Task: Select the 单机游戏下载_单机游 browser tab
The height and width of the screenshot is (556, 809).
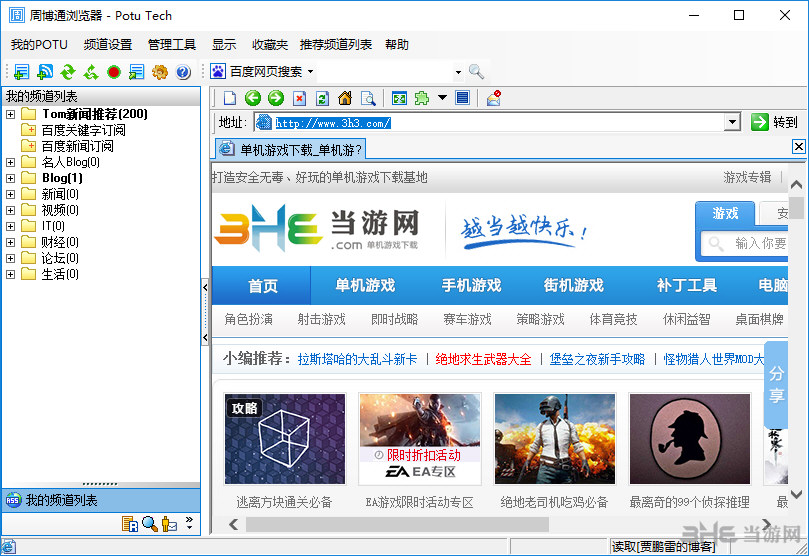Action: [x=291, y=150]
